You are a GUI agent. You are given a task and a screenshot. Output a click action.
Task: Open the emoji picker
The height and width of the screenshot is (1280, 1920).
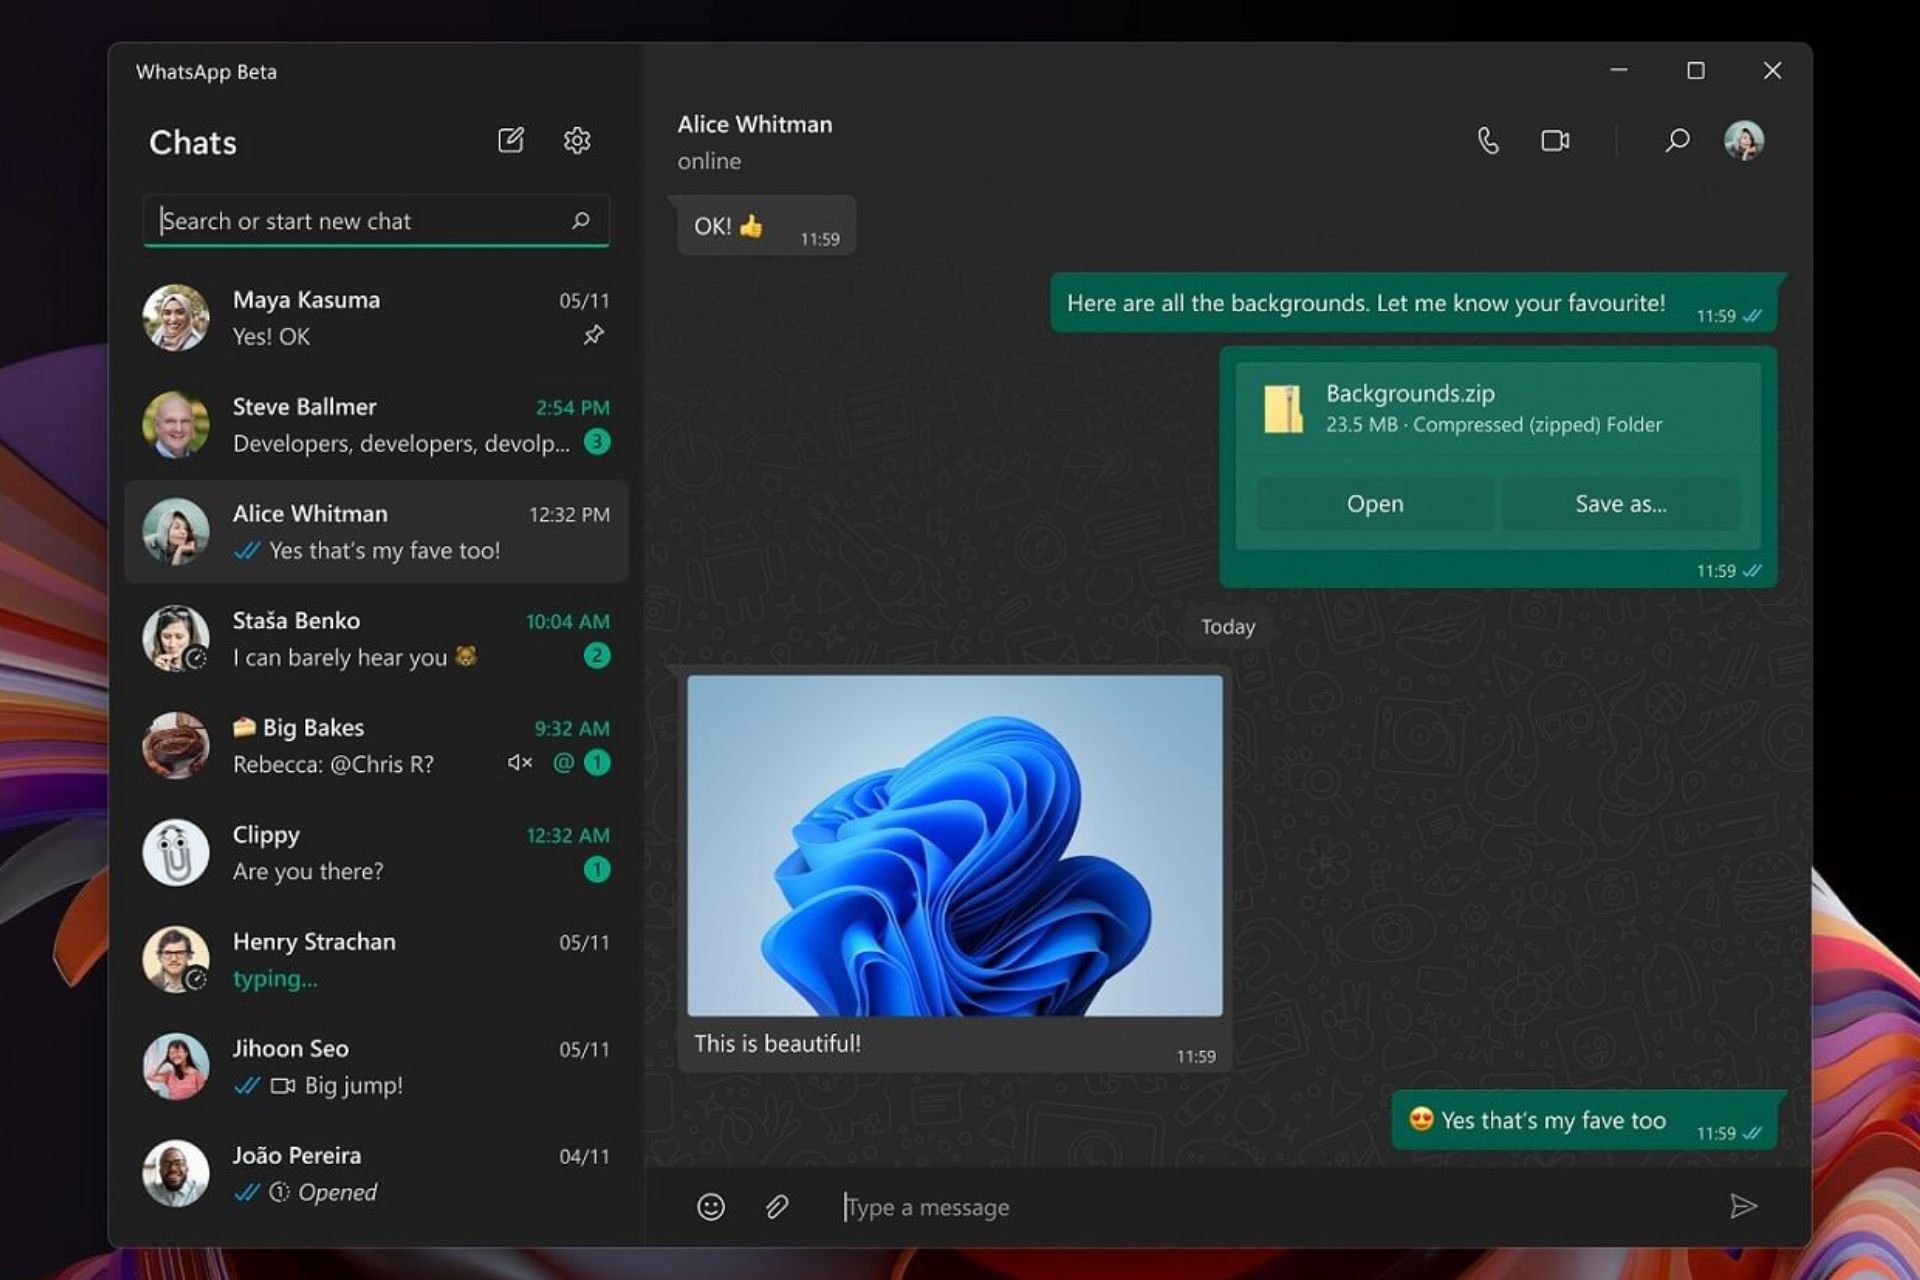pos(709,1207)
